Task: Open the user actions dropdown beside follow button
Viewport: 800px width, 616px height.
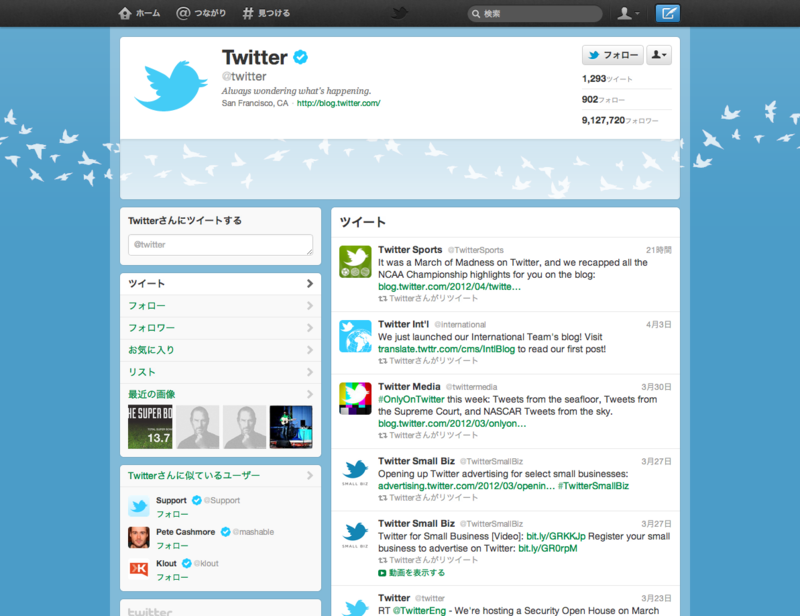Action: click(x=659, y=55)
